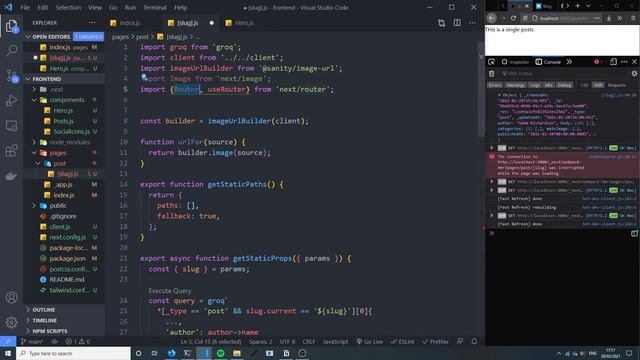640x360 pixels.
Task: Open a new browser tab with plus
Action: 578,6
